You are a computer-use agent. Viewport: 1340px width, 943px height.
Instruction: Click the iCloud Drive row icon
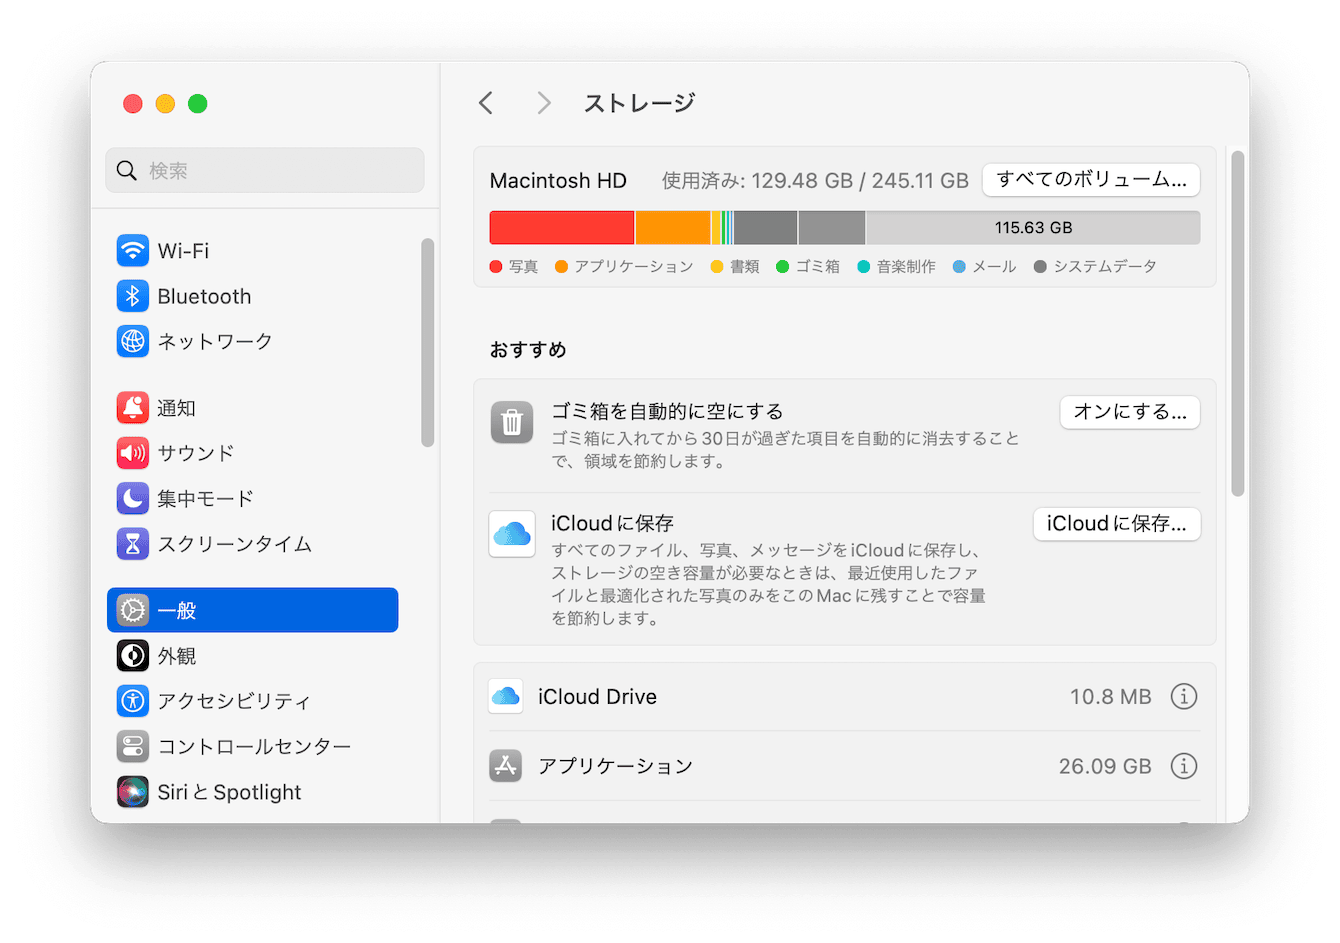pos(506,696)
